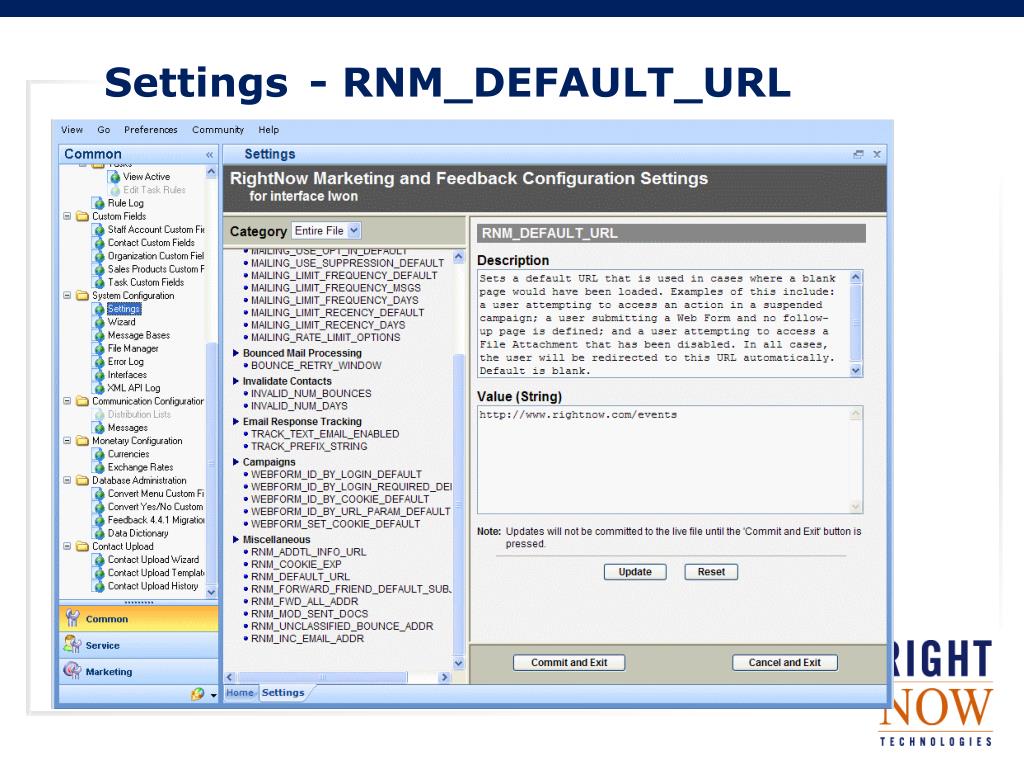Click the Messages item icon
Viewport: 1024px width, 768px height.
99,428
